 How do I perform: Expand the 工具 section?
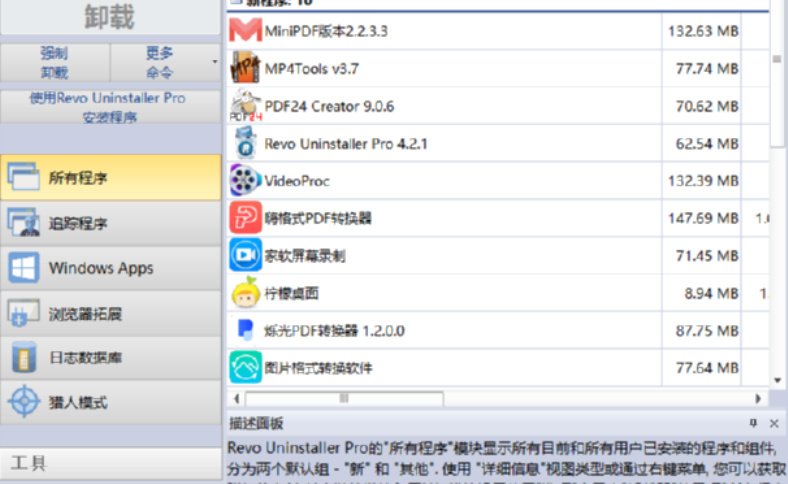(x=110, y=464)
